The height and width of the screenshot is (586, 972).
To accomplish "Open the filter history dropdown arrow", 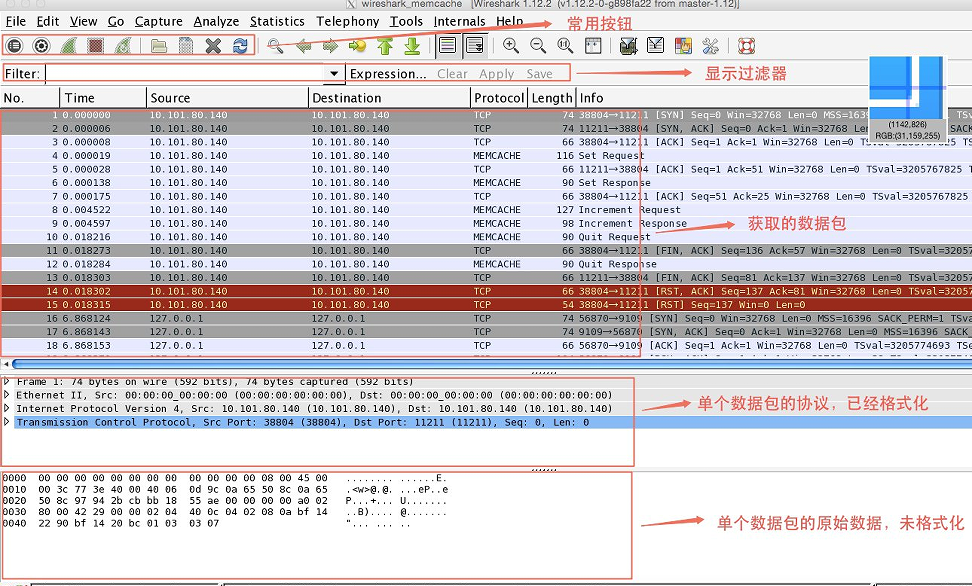I will click(334, 73).
